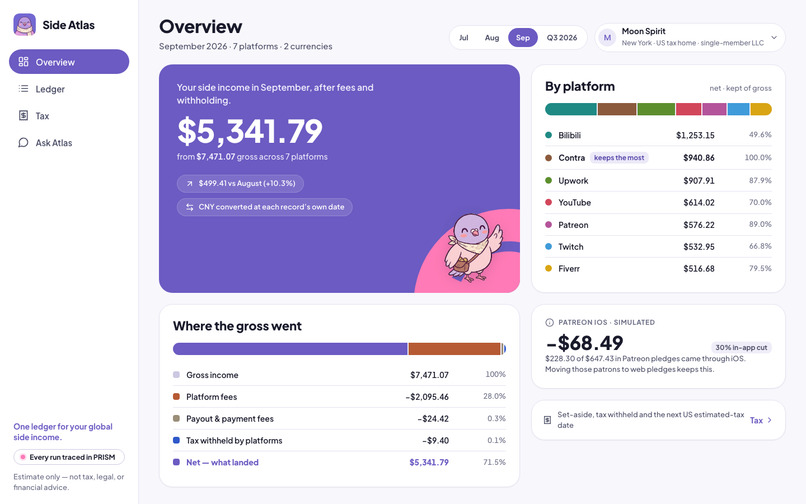Click the Twitch platform row name
The height and width of the screenshot is (504, 806).
click(x=571, y=247)
